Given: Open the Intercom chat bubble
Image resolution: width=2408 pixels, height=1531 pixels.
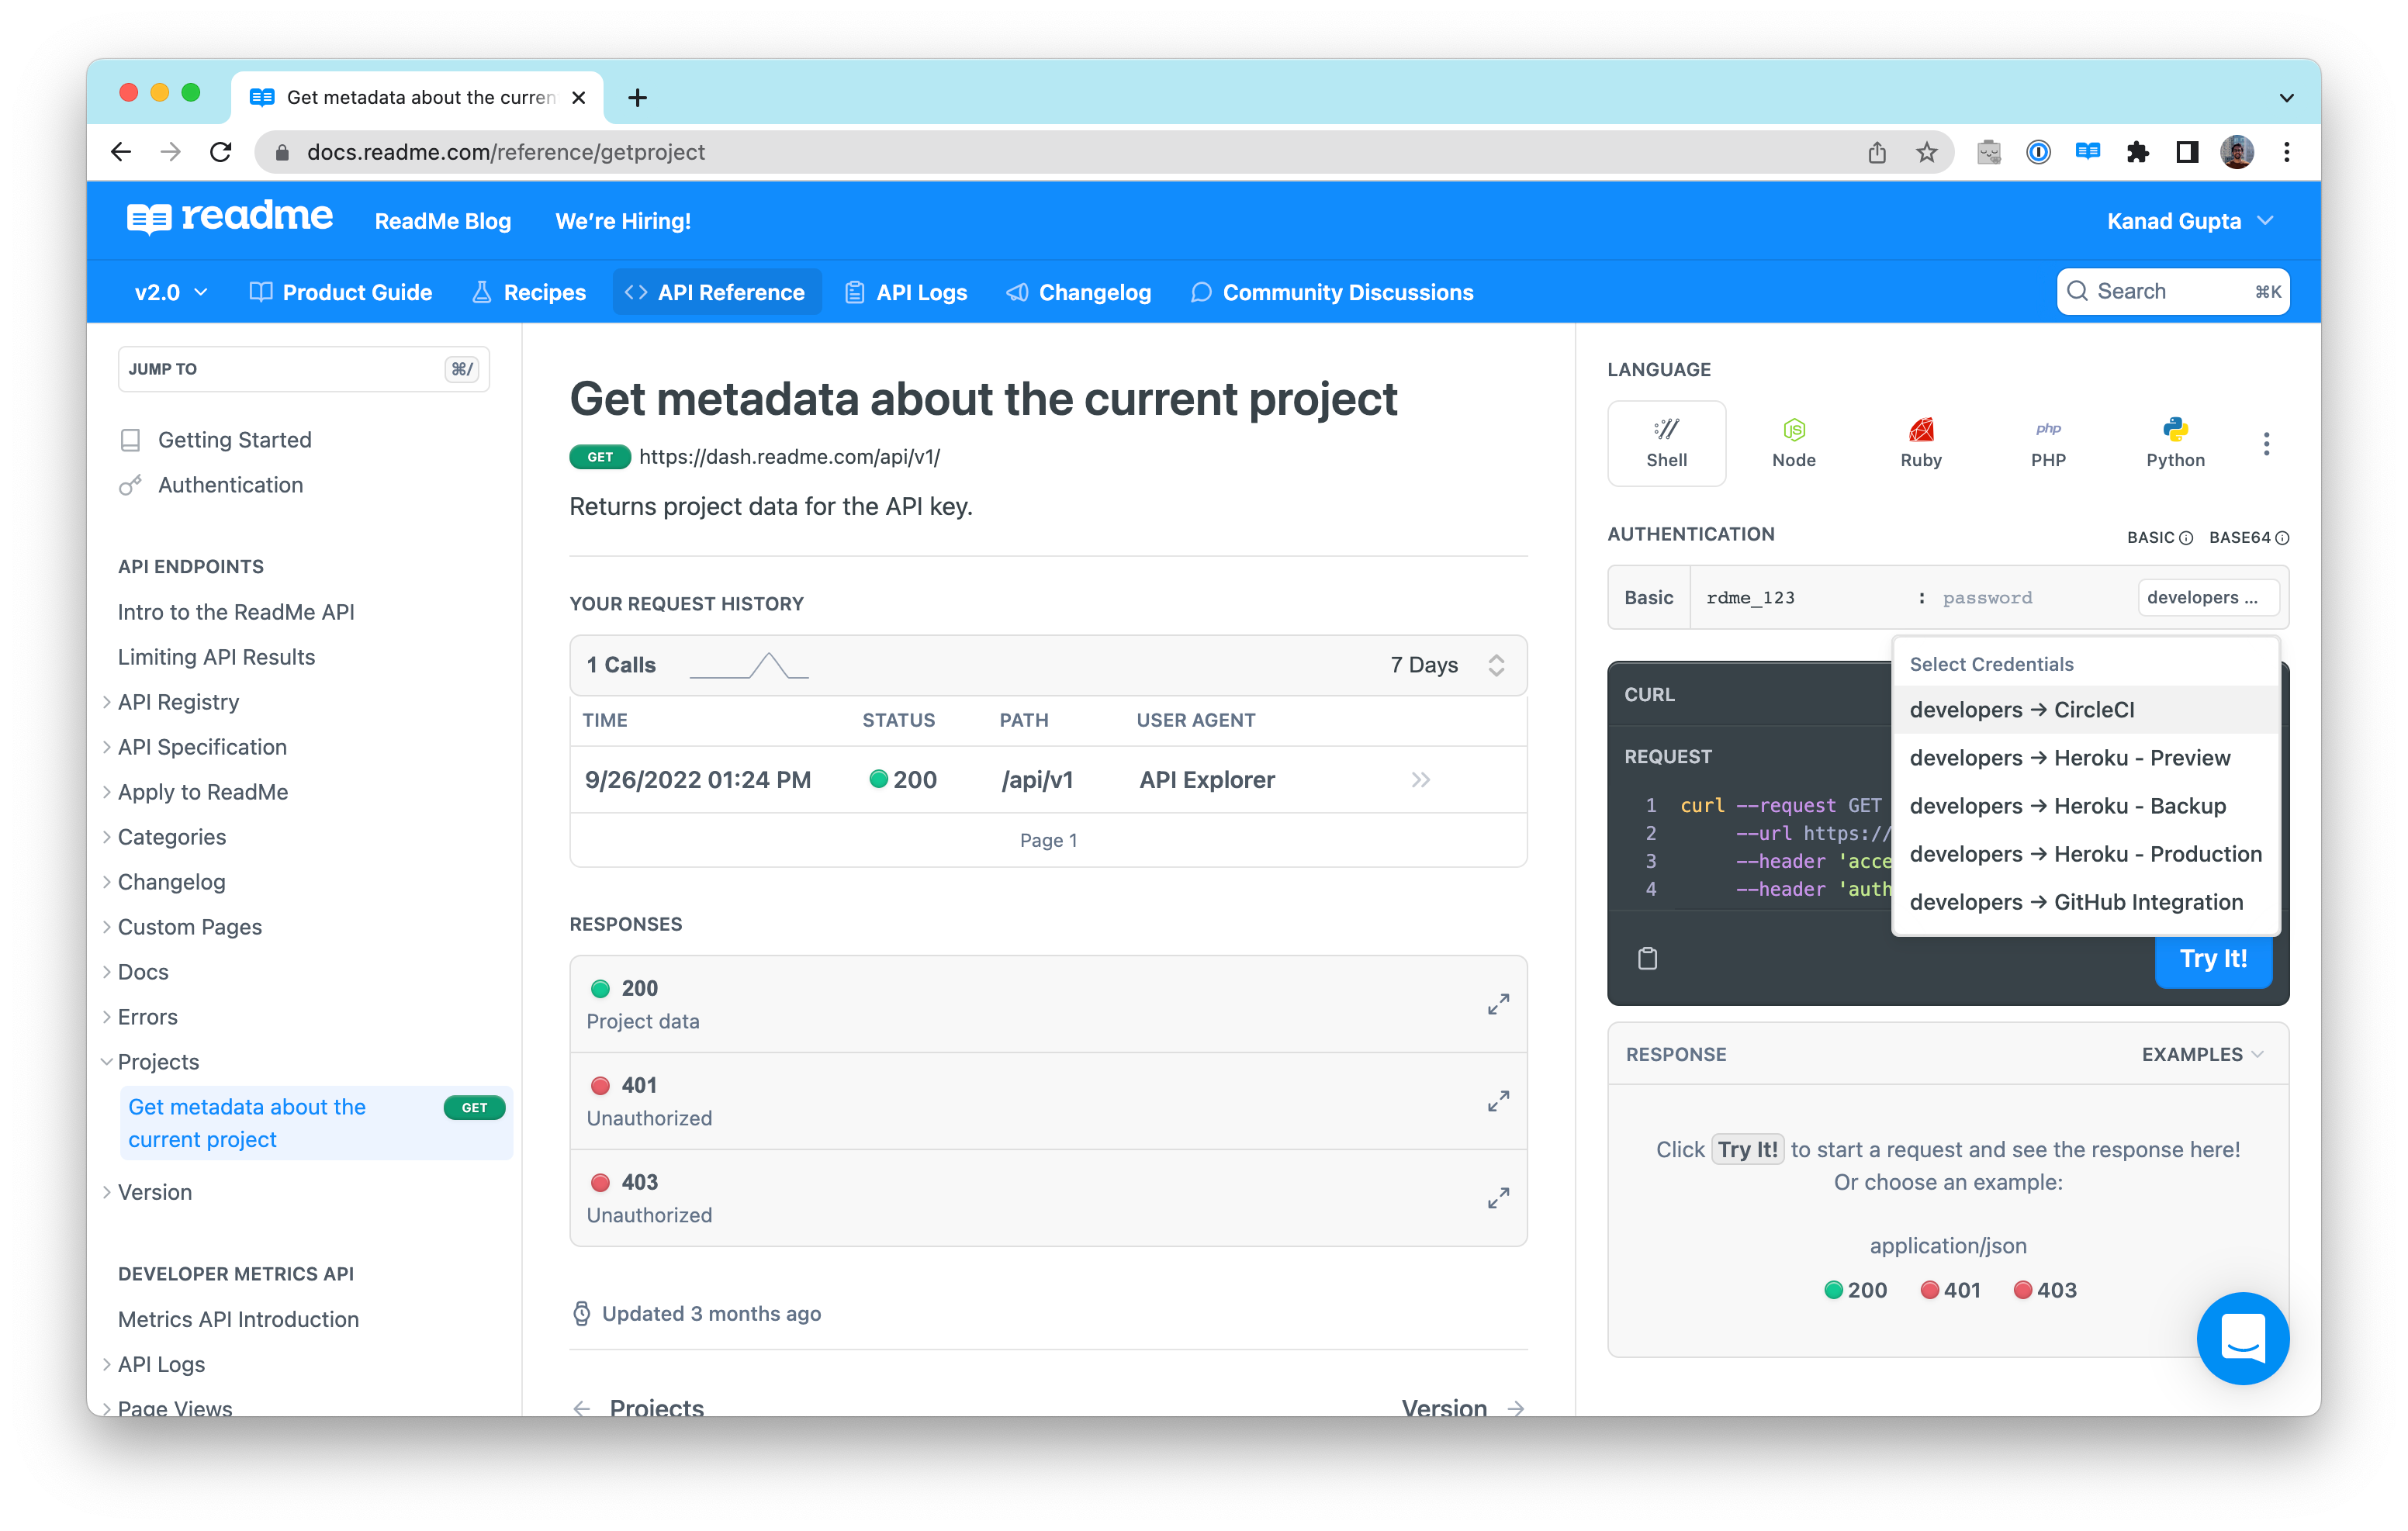Looking at the screenshot, I should click(x=2242, y=1337).
